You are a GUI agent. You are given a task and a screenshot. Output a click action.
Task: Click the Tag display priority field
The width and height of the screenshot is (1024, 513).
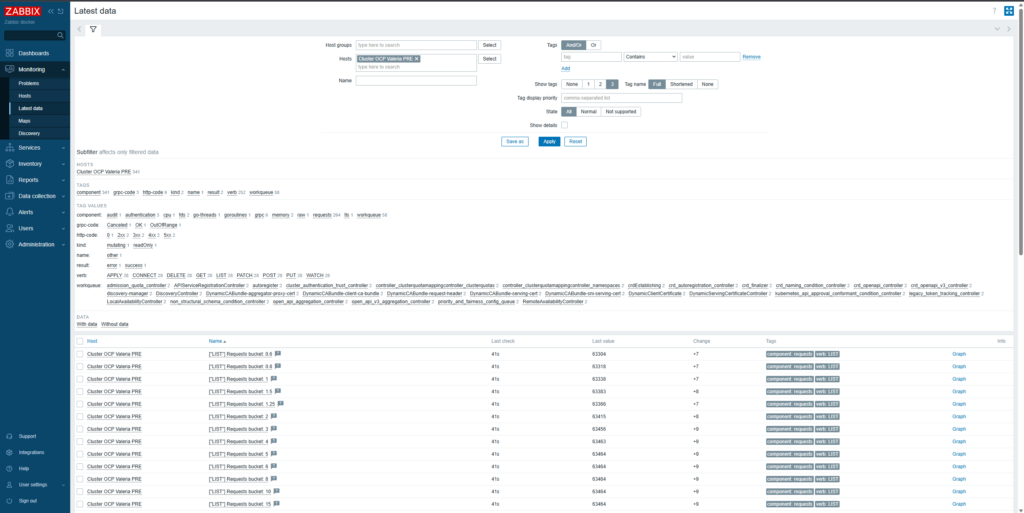tap(622, 98)
